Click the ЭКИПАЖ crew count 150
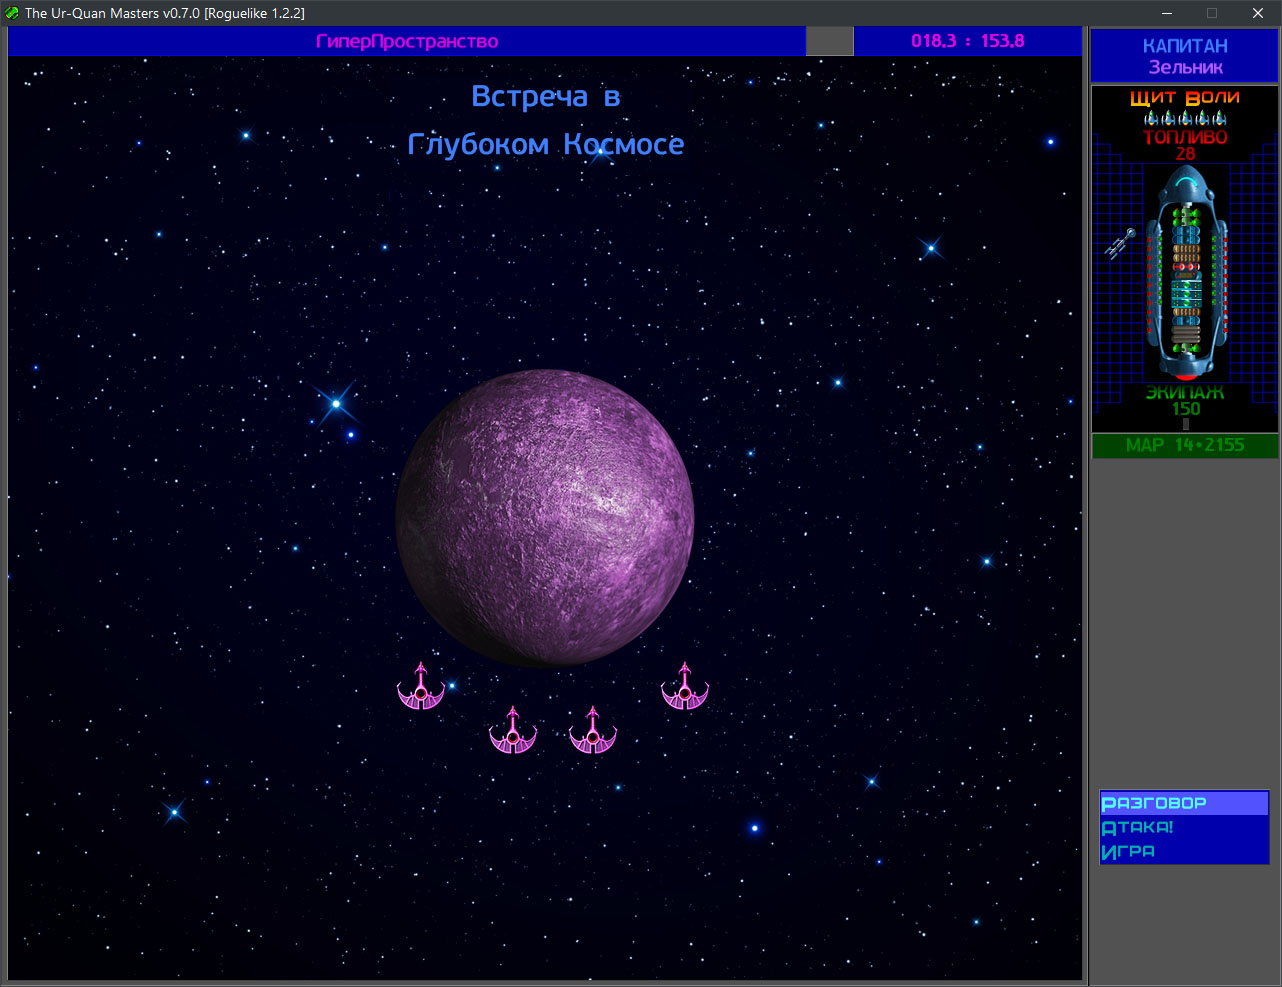 1186,409
